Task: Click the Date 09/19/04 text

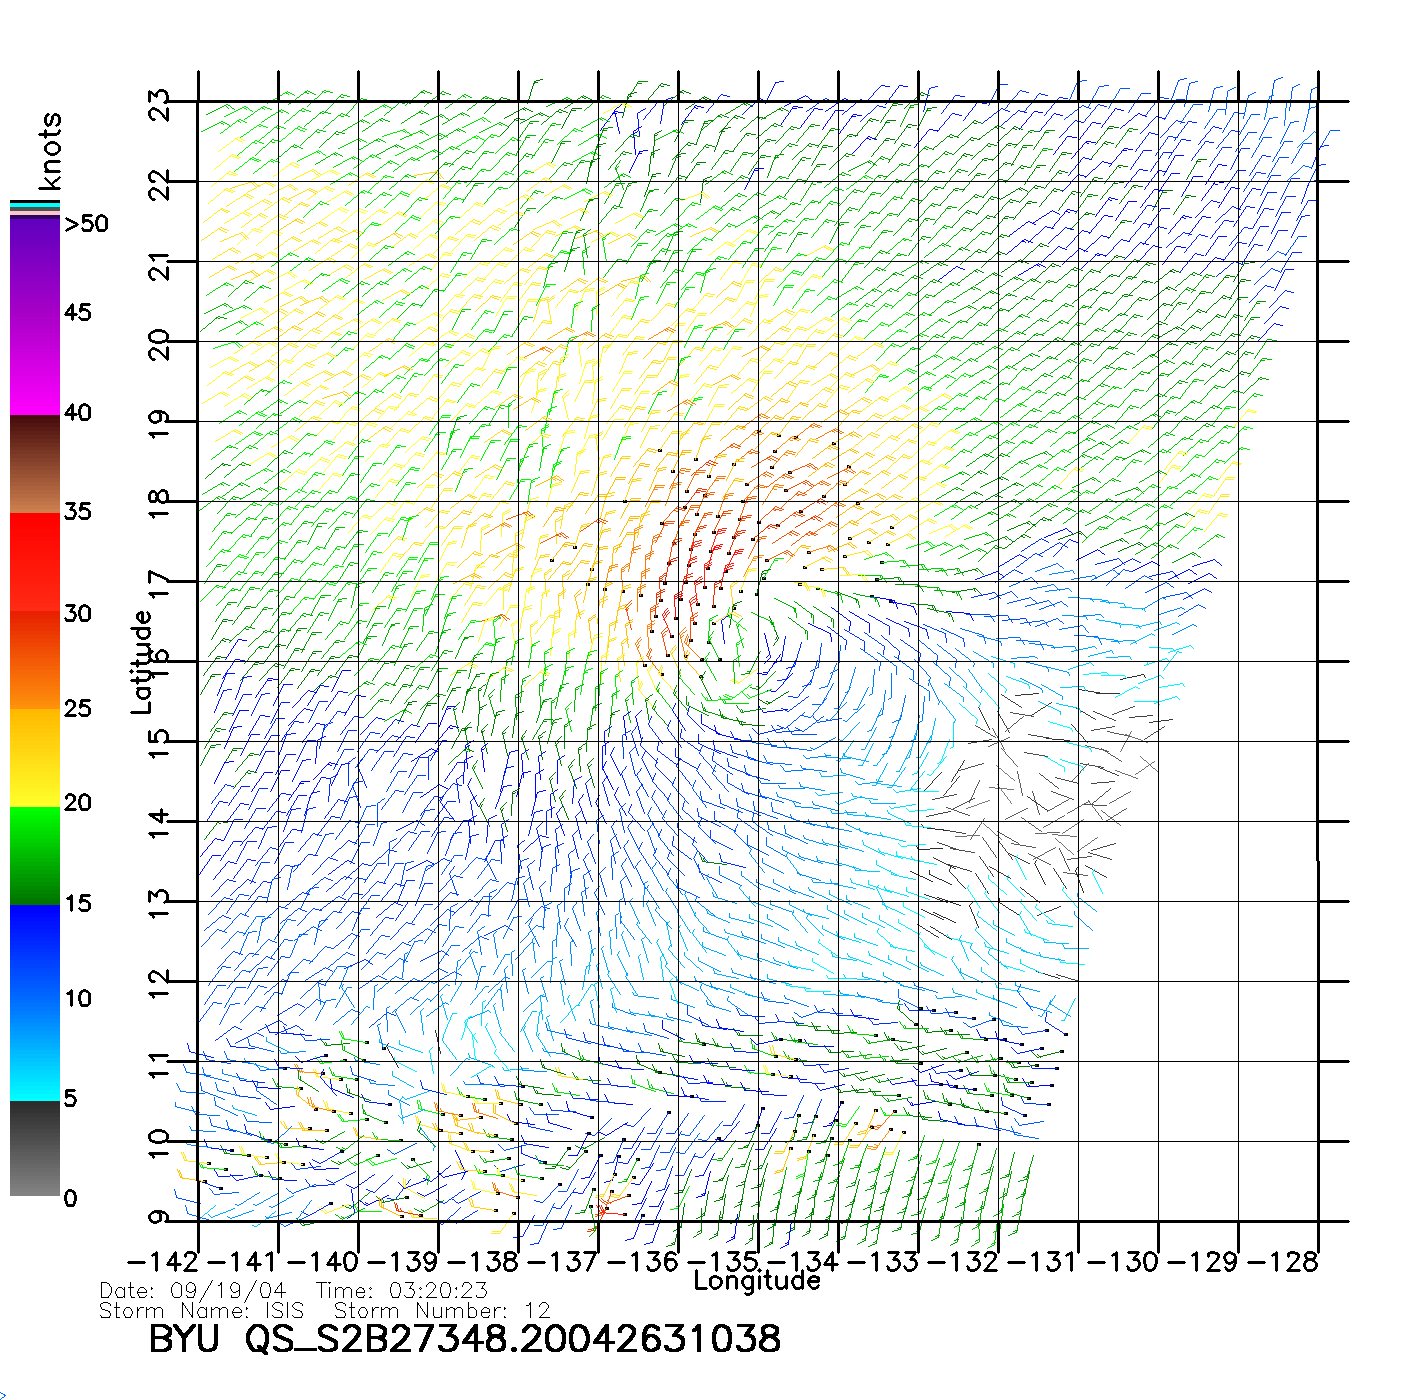Action: point(192,1291)
